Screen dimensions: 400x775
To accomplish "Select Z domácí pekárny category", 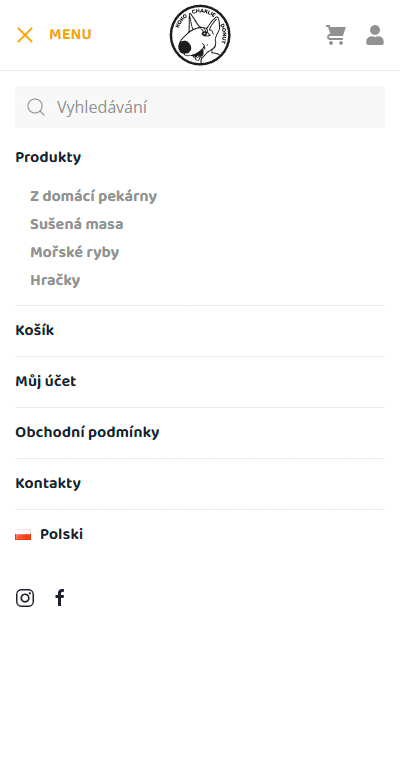I will 93,196.
